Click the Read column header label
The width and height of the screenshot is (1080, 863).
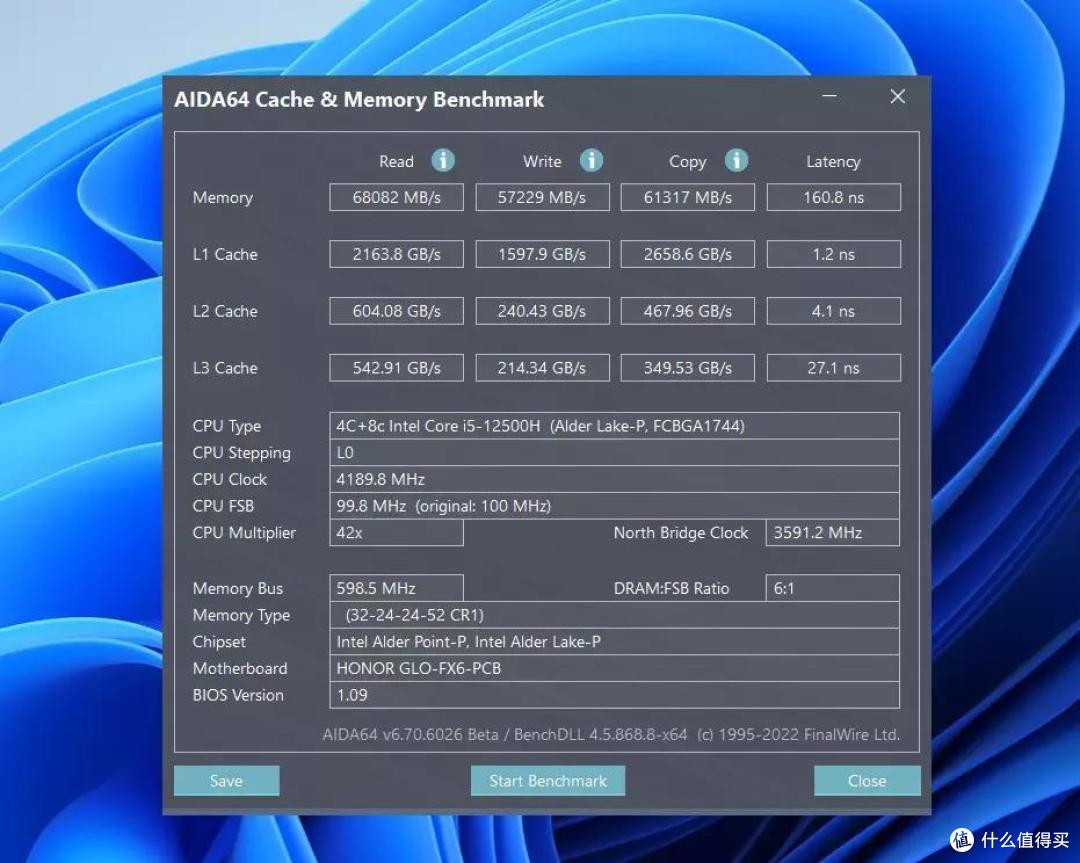pos(396,162)
